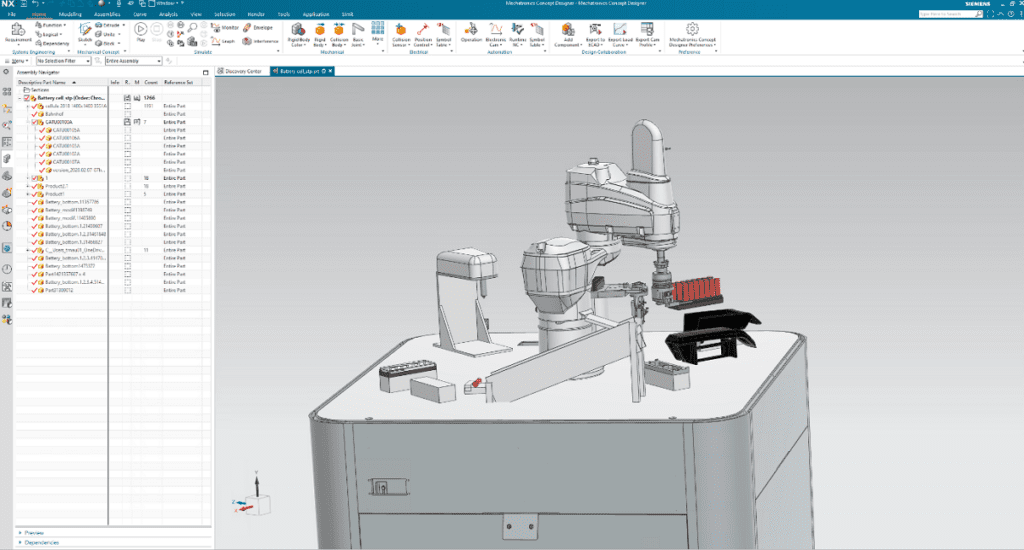This screenshot has height=550, width=1024.
Task: Switch to the Discovery Center tab
Action: coord(241,72)
